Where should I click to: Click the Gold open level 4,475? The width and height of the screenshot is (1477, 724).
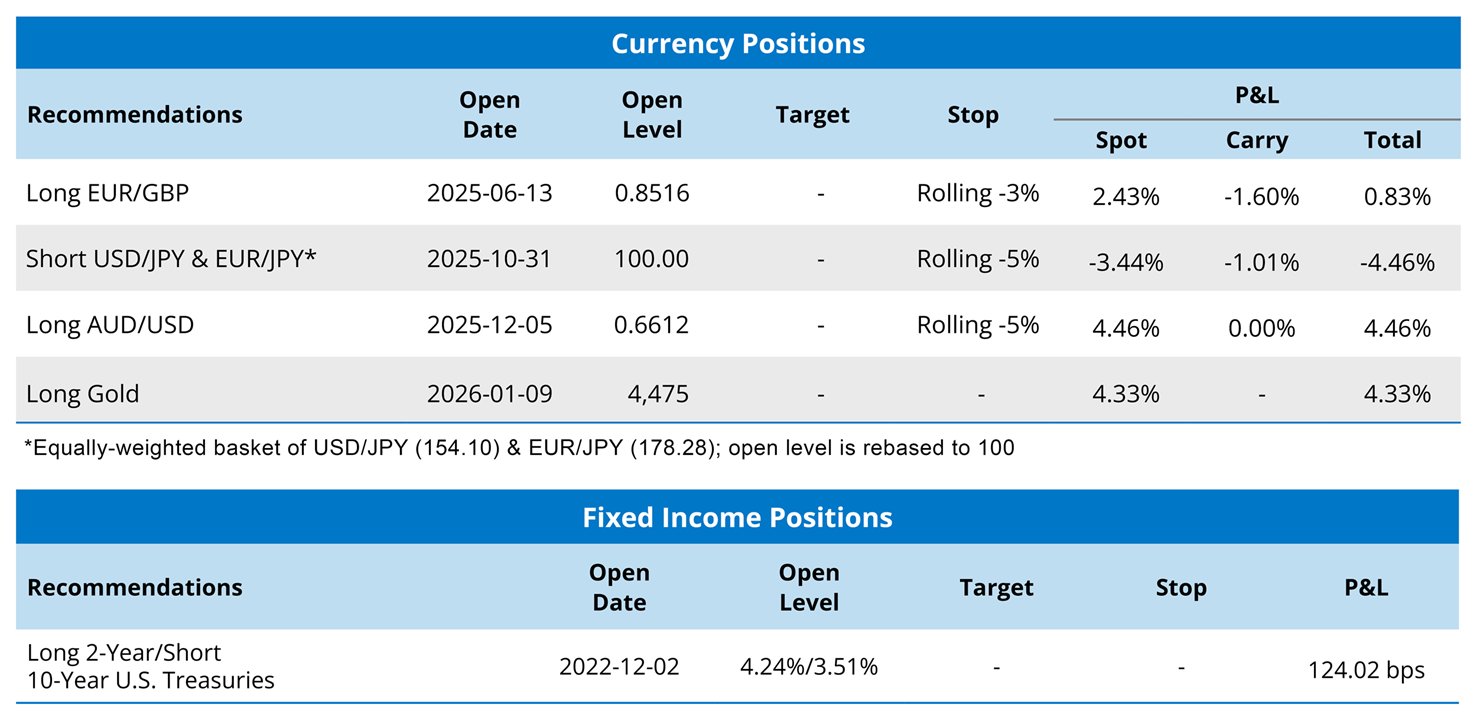[x=659, y=393]
